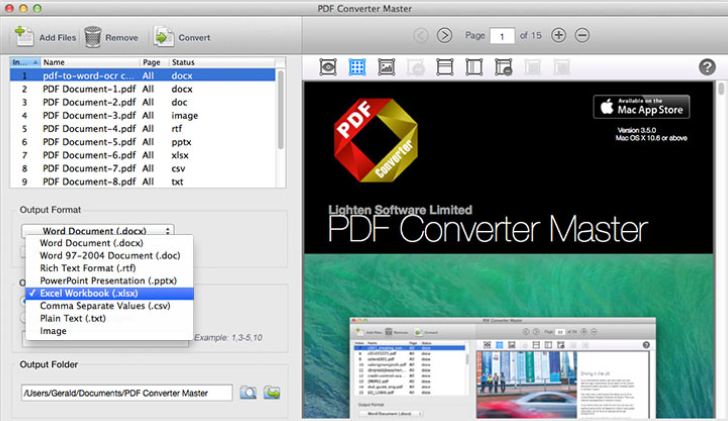Select the blue table grid tool

(357, 67)
